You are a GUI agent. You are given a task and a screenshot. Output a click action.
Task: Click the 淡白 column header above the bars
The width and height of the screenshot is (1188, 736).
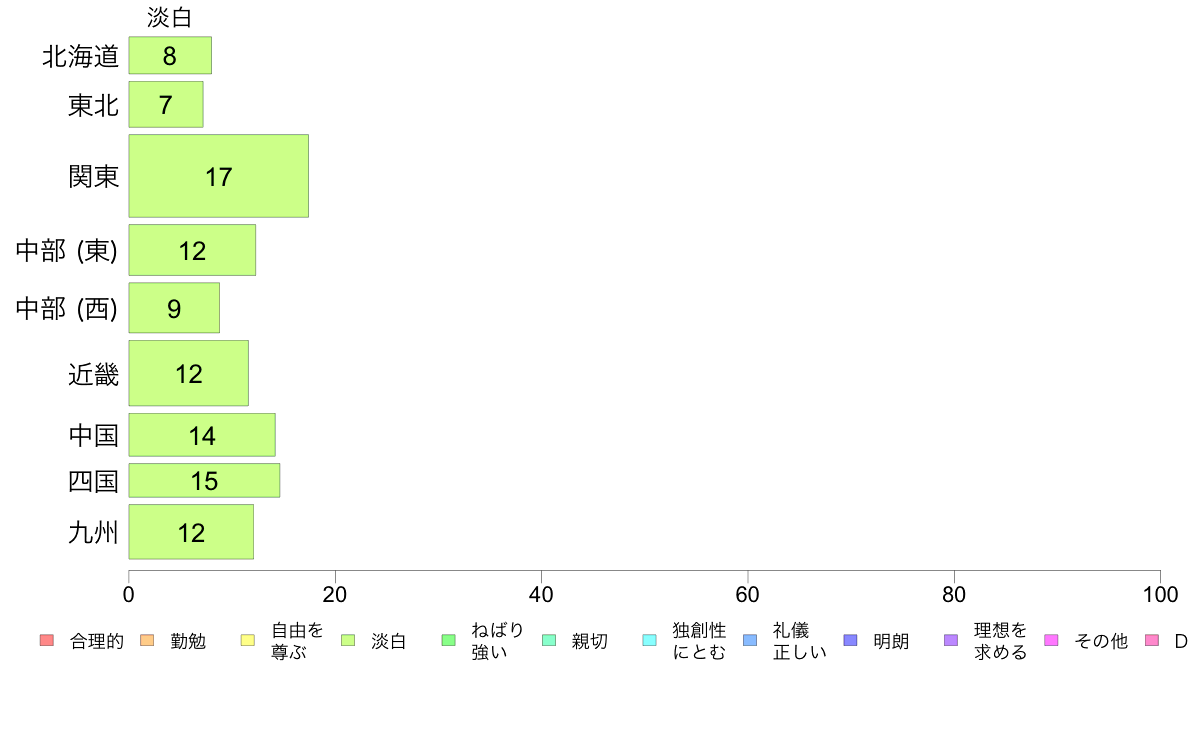tap(170, 17)
